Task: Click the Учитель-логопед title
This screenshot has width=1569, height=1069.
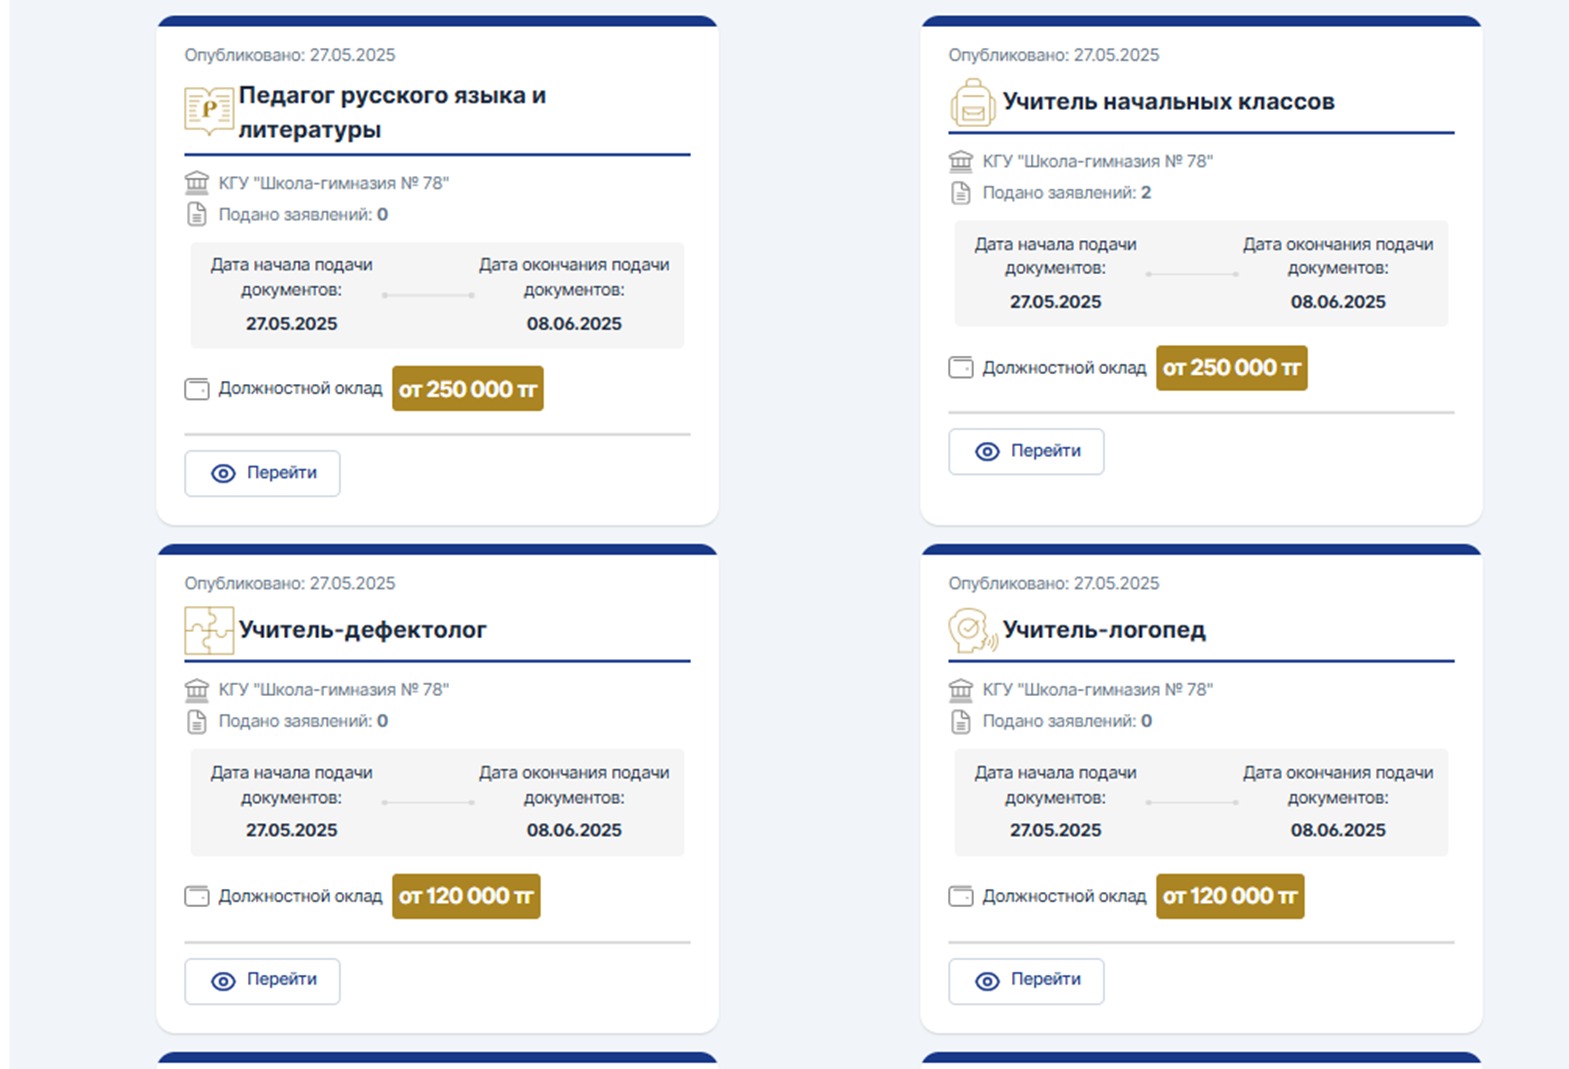Action: pos(1104,630)
